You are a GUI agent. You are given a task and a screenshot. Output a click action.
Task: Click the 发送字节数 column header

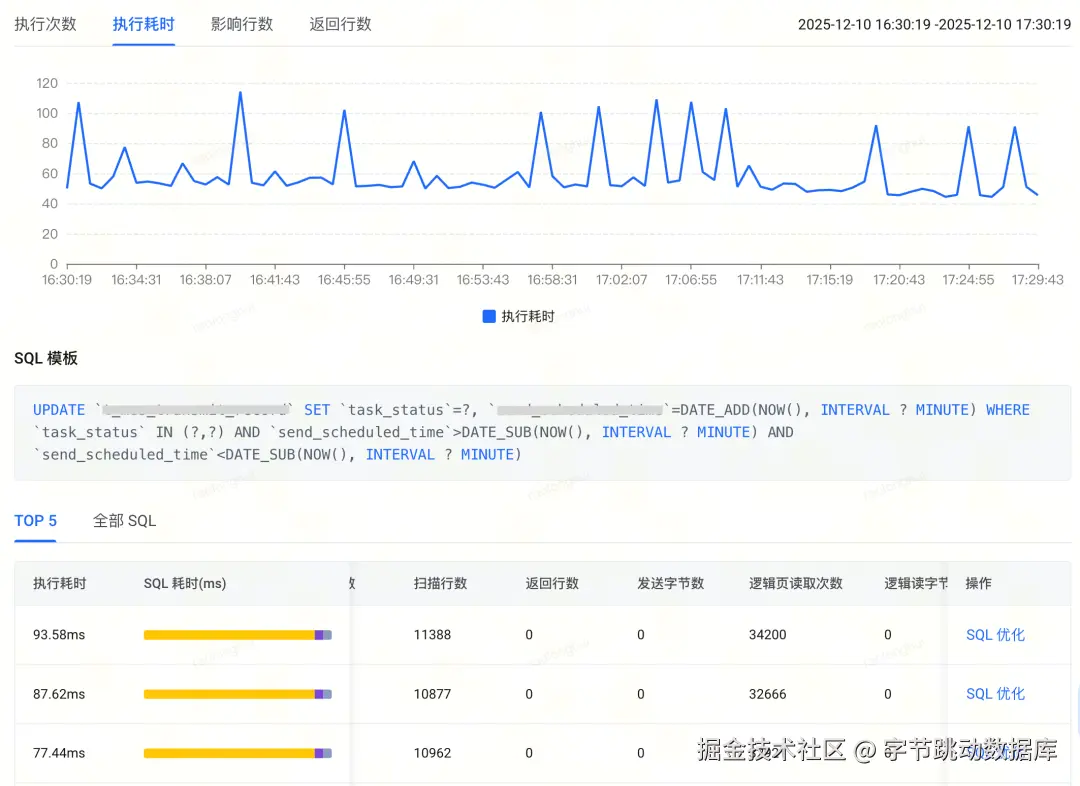[670, 583]
